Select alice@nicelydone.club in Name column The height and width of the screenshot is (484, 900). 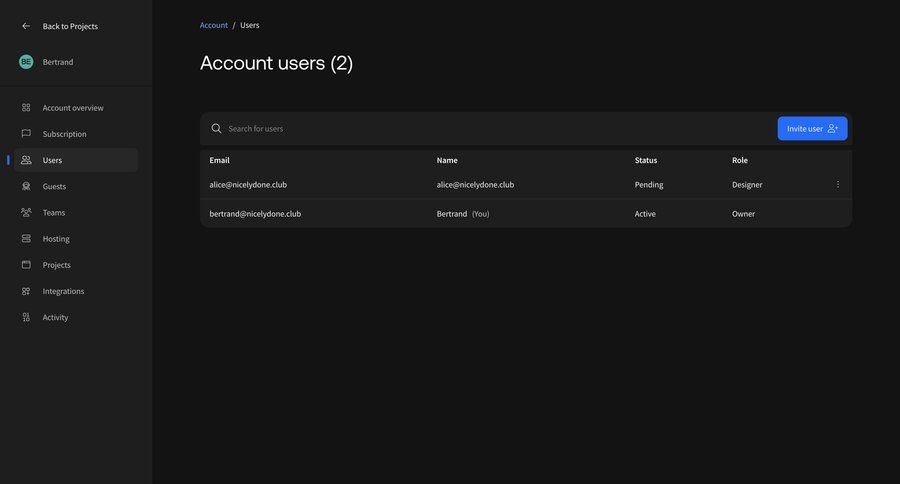coord(475,184)
